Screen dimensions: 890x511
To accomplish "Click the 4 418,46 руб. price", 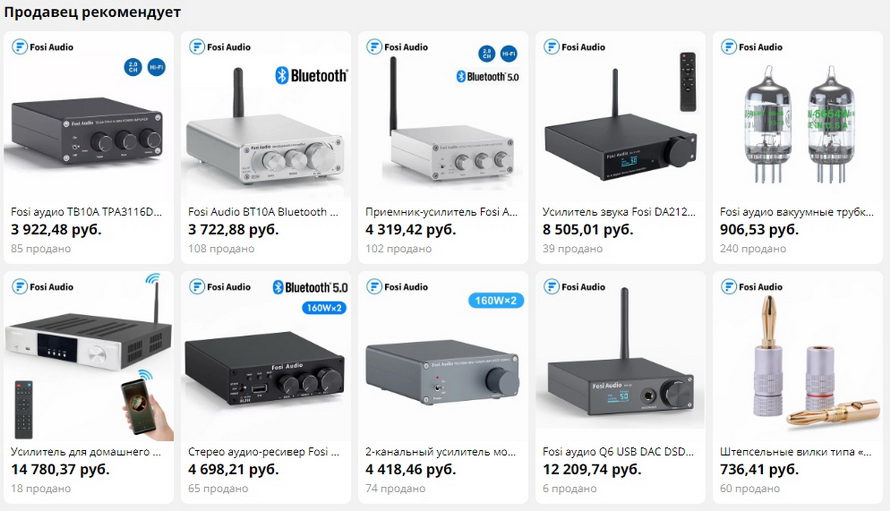I will click(410, 470).
